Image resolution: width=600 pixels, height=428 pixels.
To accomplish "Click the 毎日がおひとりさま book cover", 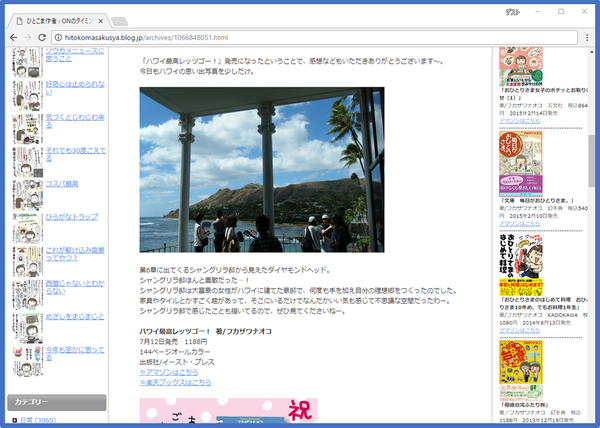I will 521,164.
